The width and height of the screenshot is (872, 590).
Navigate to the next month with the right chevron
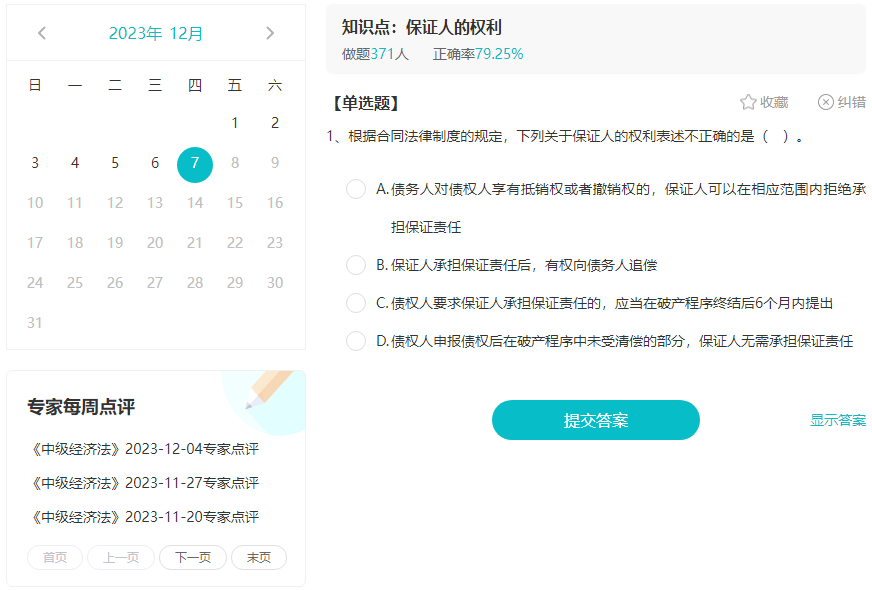270,33
